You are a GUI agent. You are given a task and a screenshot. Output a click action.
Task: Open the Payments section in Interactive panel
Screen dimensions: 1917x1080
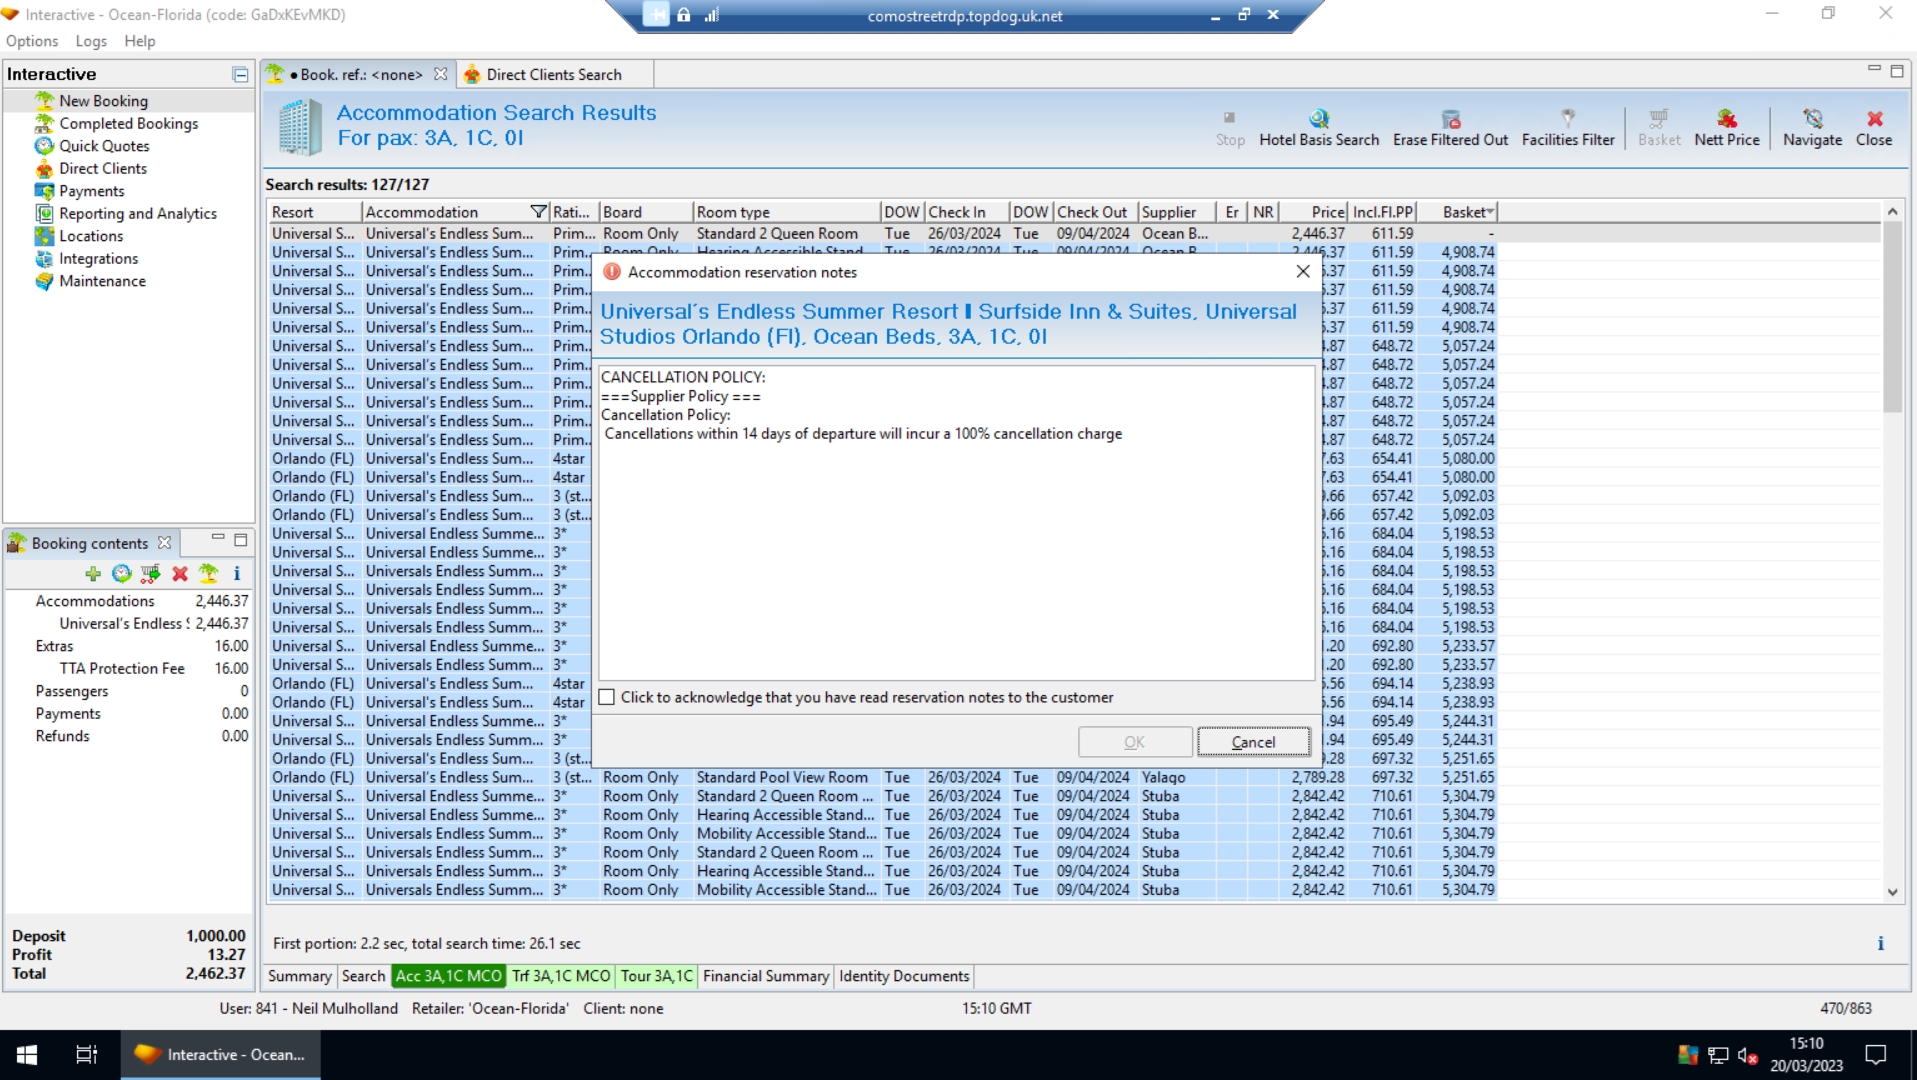[92, 191]
